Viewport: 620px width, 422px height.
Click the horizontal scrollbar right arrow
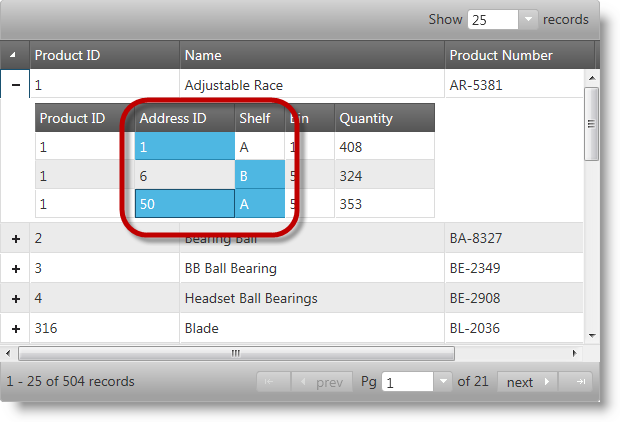coord(574,353)
